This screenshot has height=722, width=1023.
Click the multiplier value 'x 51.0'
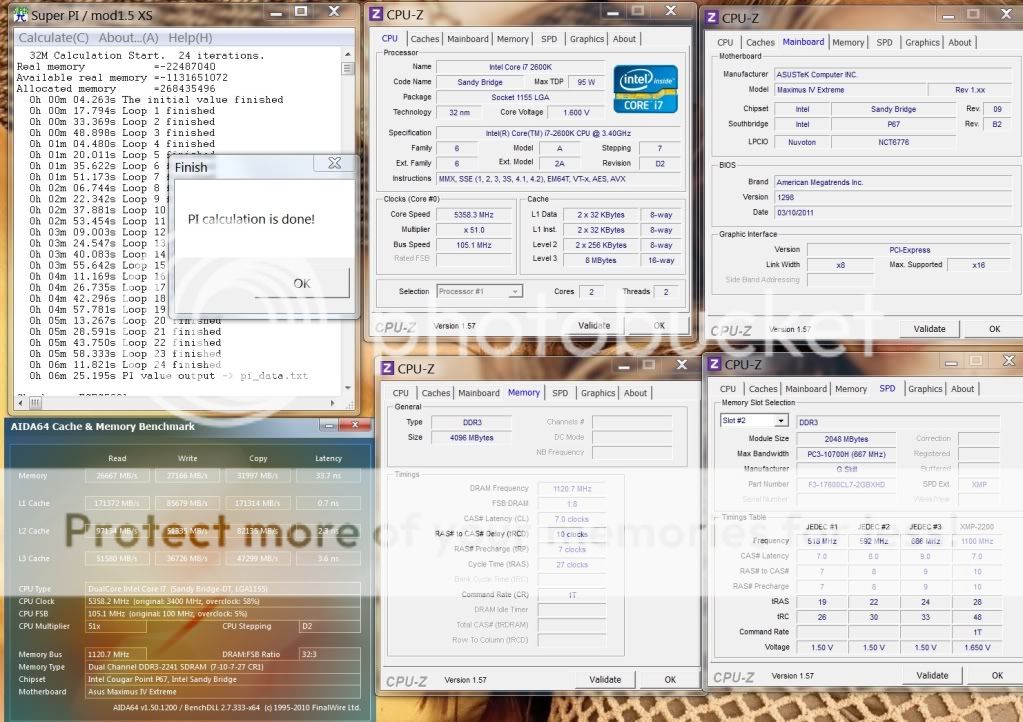(474, 230)
